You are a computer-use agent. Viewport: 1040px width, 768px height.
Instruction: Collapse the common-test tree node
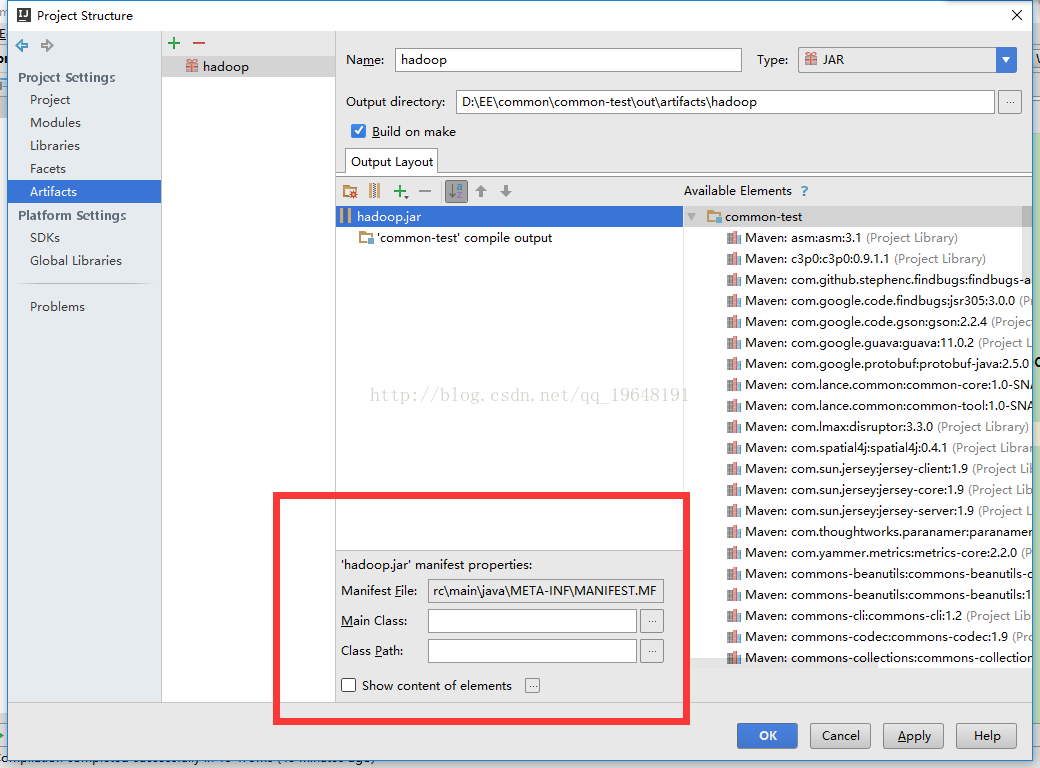[x=692, y=217]
